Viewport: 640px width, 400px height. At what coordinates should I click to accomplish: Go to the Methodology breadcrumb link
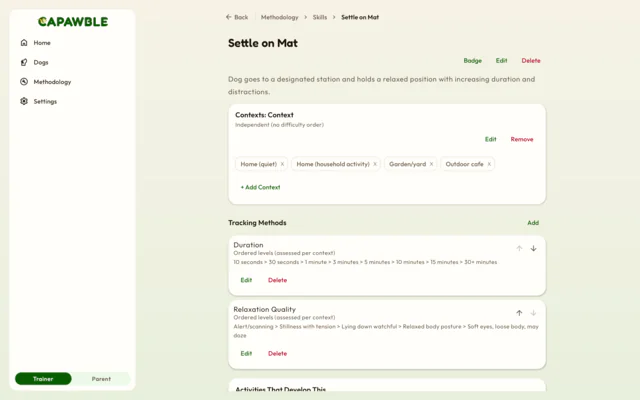(x=280, y=17)
